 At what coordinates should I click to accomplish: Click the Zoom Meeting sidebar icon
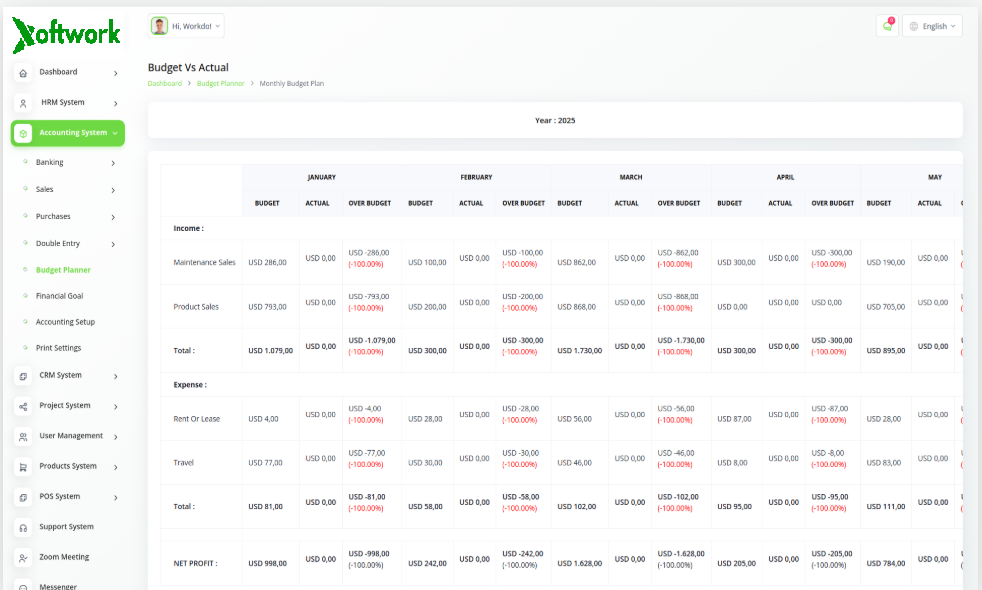click(23, 558)
